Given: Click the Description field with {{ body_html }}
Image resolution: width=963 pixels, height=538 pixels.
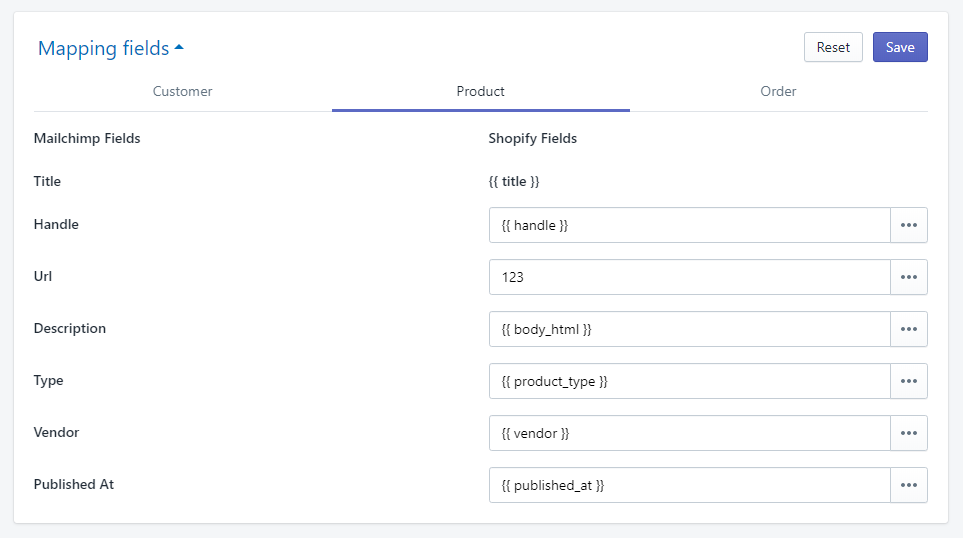Looking at the screenshot, I should pyautogui.click(x=689, y=329).
